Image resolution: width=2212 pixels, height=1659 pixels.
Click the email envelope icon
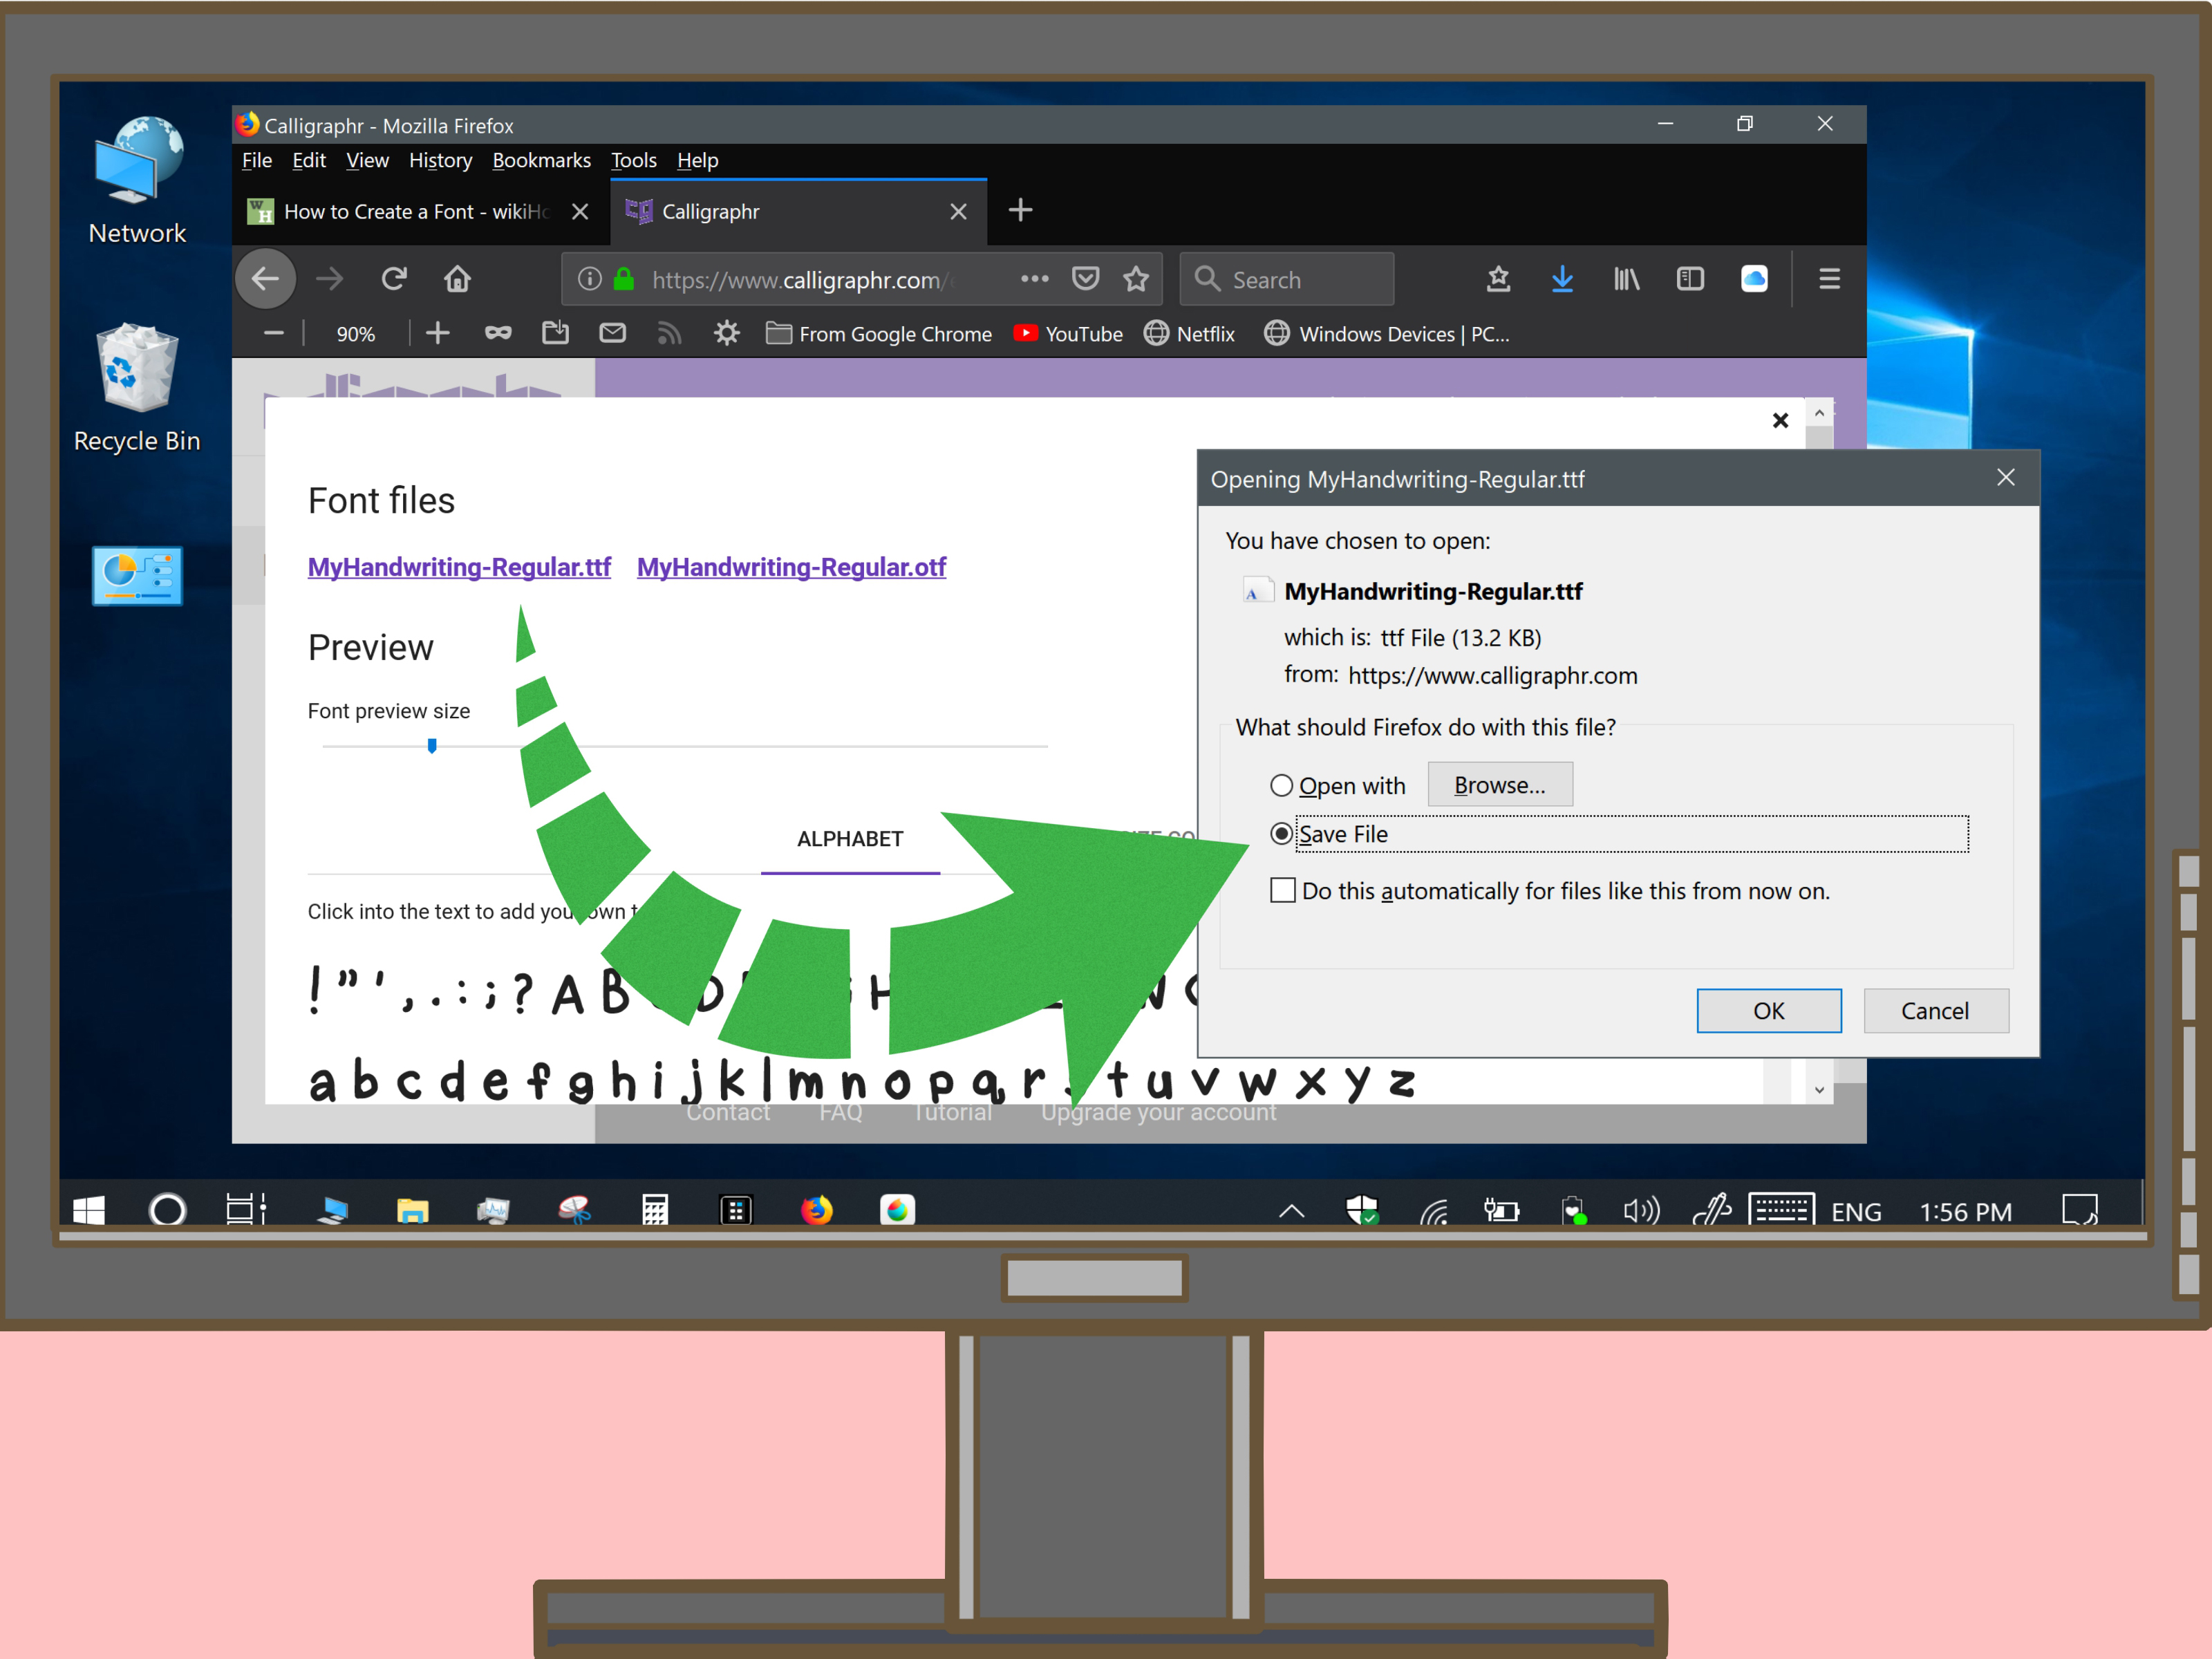(613, 333)
